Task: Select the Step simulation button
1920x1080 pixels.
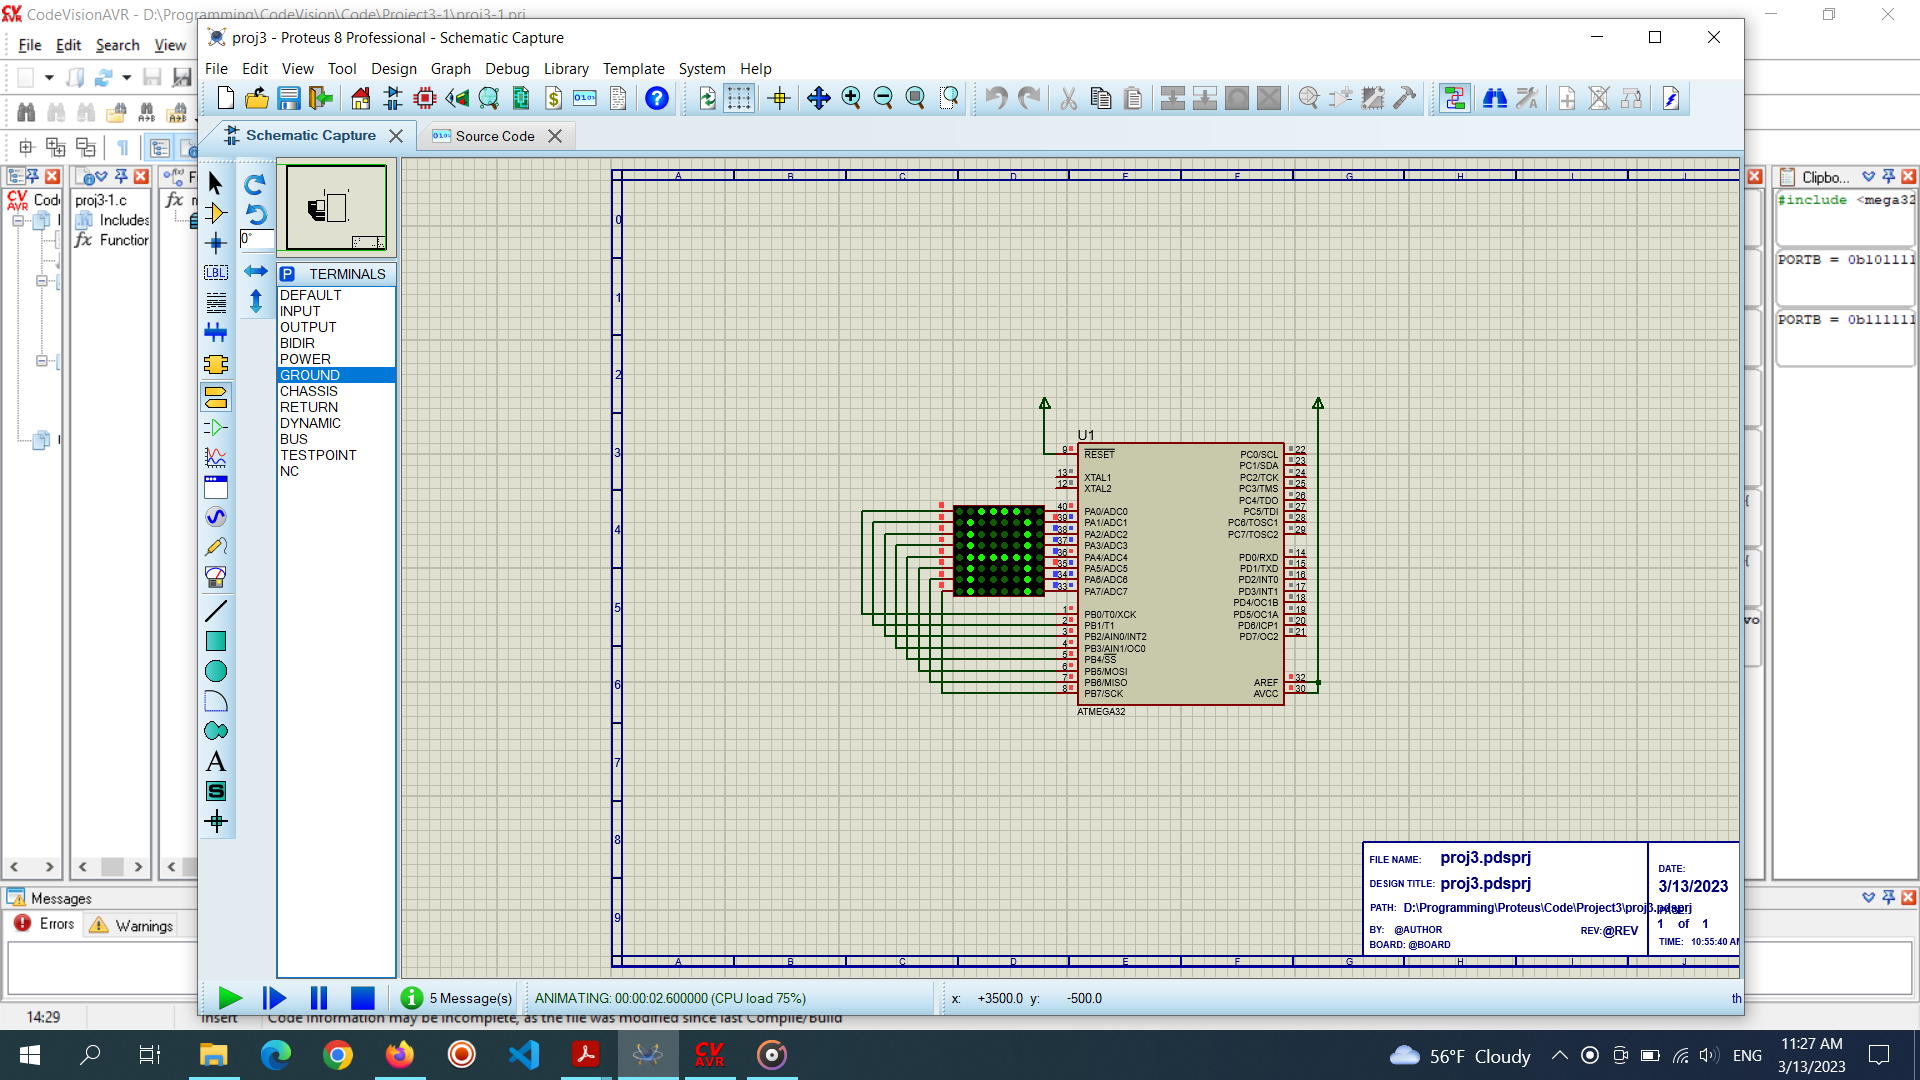Action: (x=273, y=998)
